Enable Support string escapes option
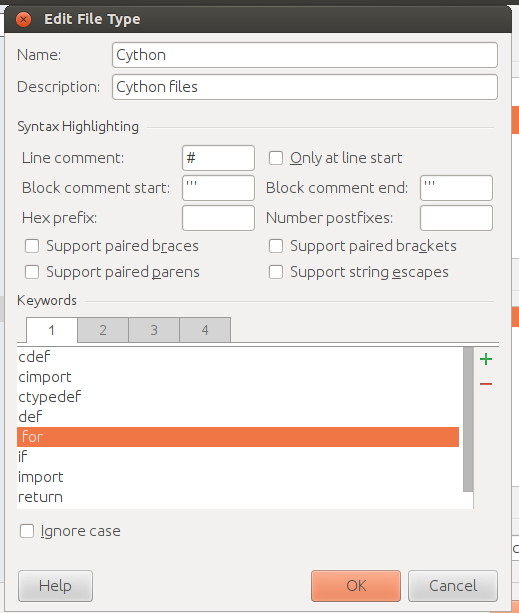This screenshot has height=613, width=519. [x=276, y=272]
